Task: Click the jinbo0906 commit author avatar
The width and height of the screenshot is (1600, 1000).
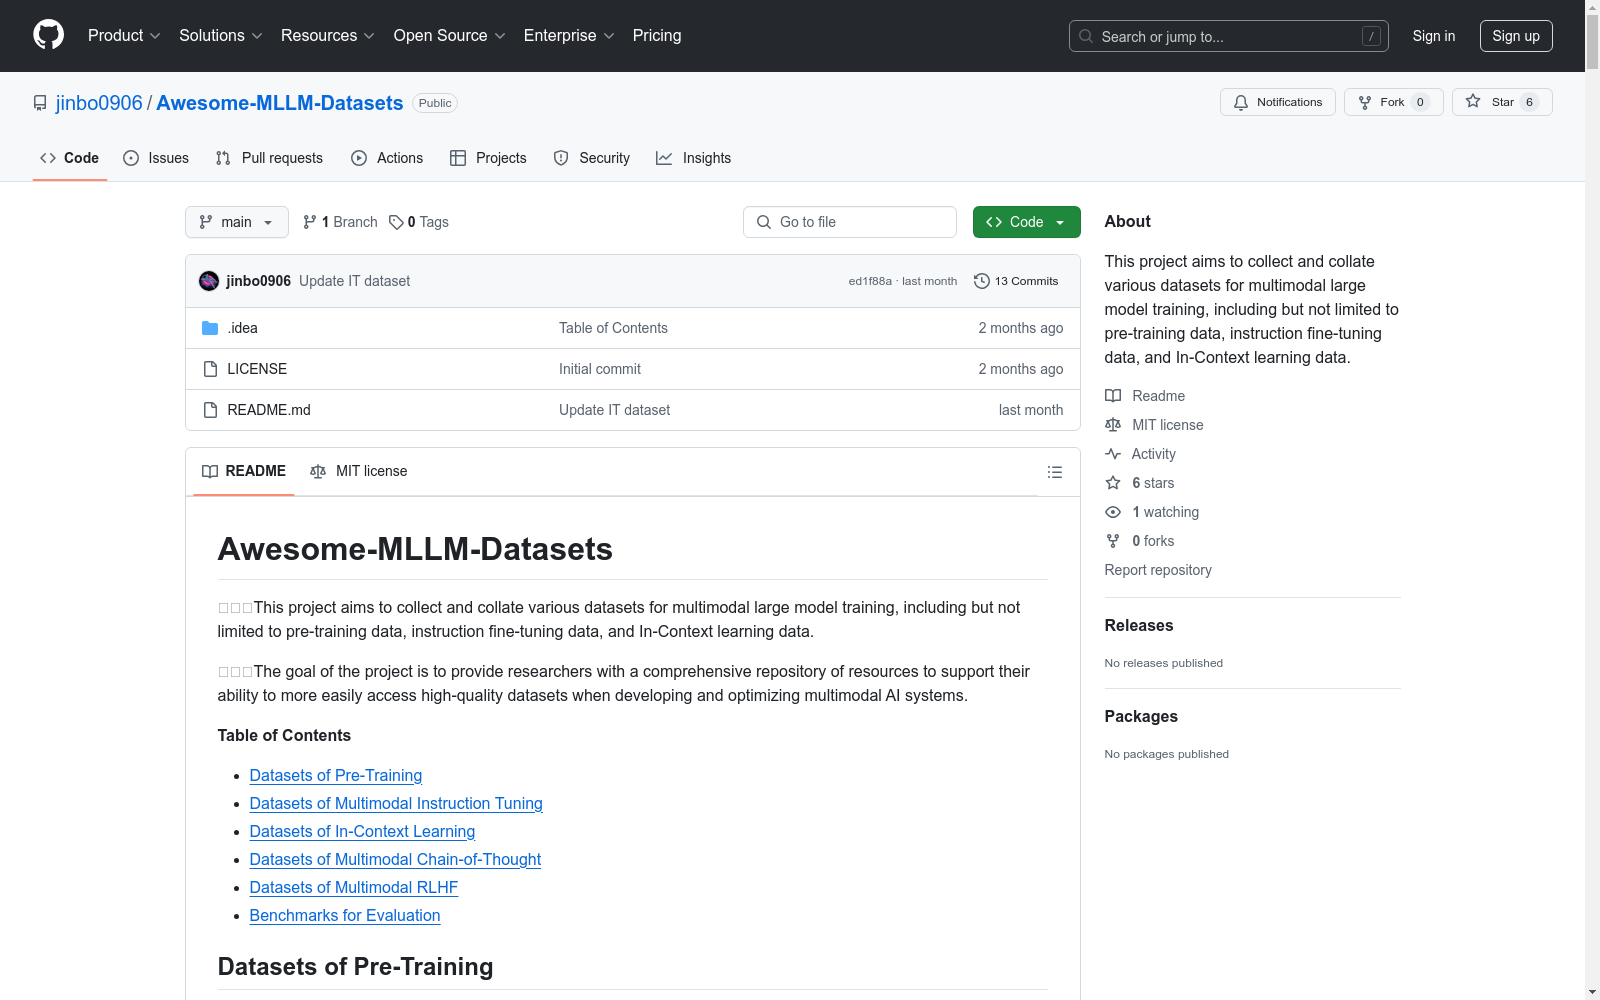Action: 209,281
